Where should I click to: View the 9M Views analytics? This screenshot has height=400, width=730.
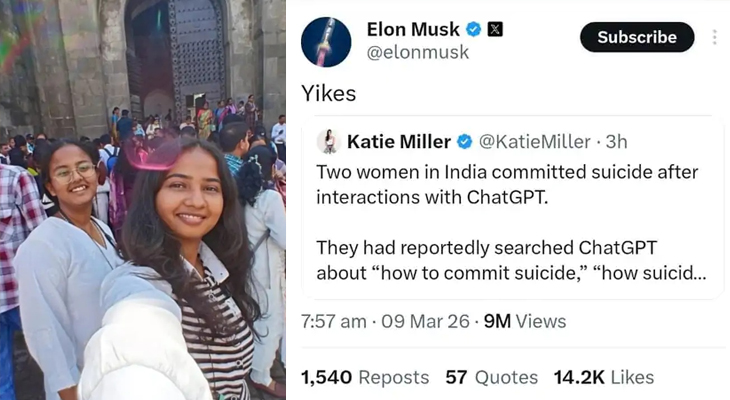(525, 322)
